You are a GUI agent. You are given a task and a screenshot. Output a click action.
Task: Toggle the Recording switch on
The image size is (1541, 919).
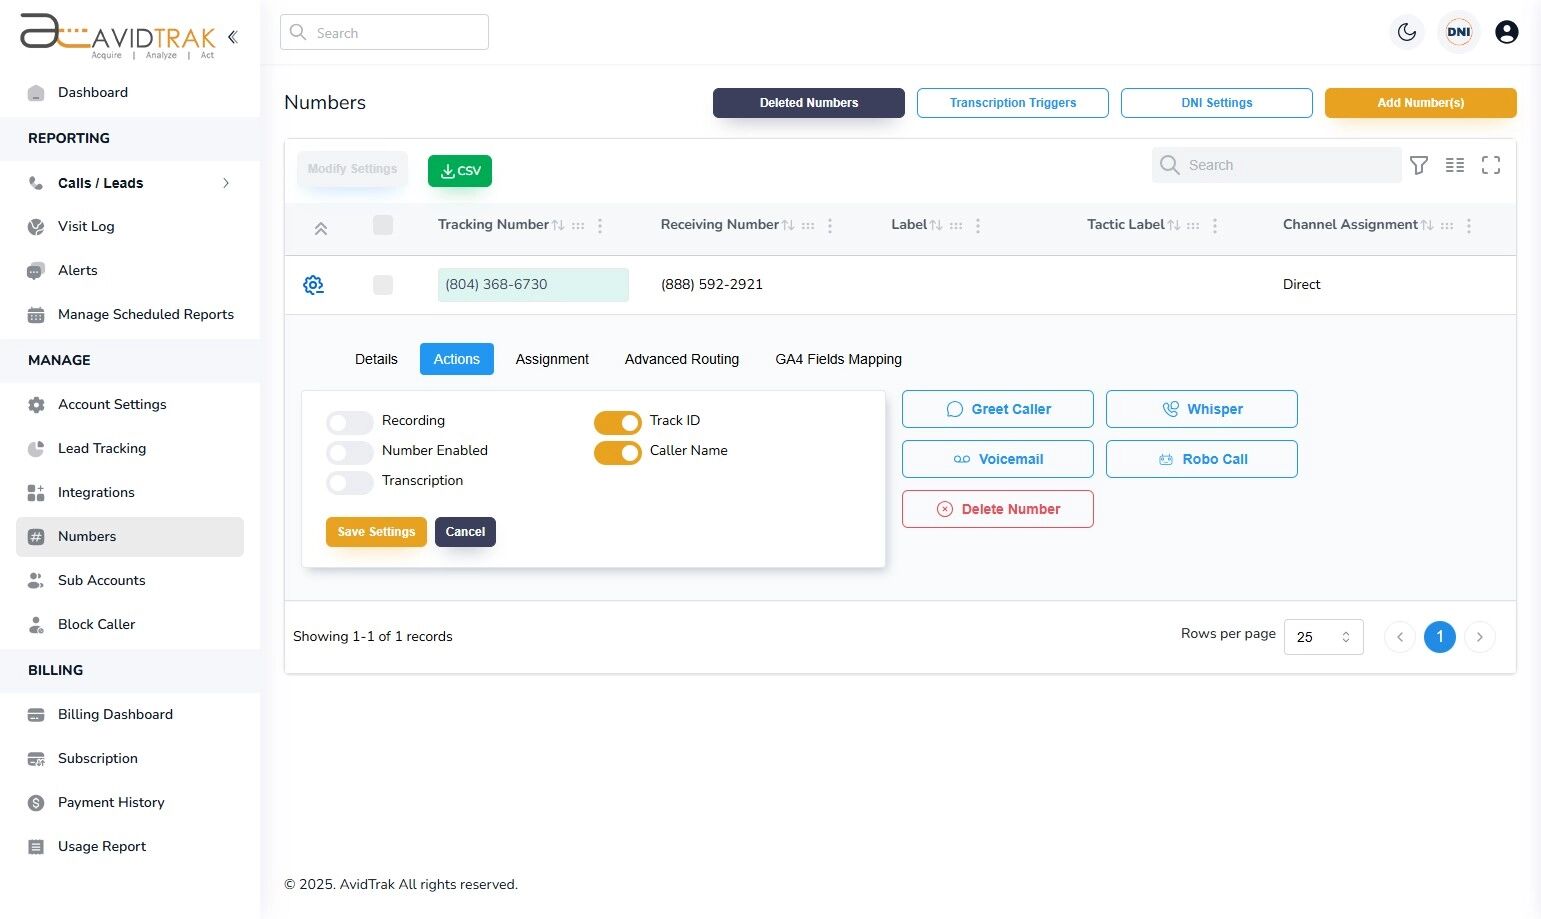click(349, 421)
